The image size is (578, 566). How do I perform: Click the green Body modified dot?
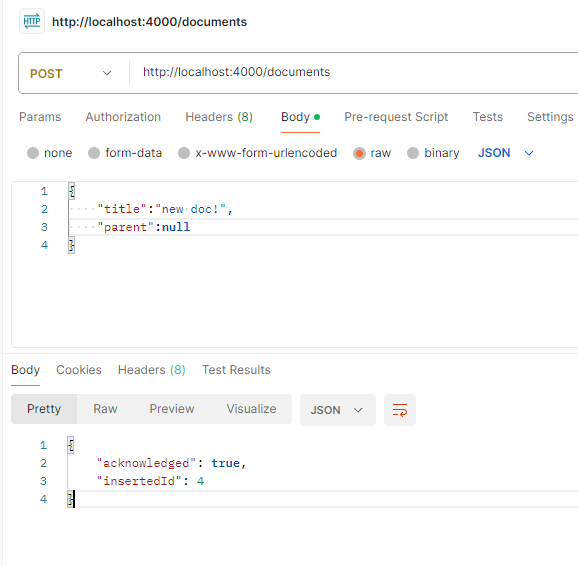click(x=317, y=117)
